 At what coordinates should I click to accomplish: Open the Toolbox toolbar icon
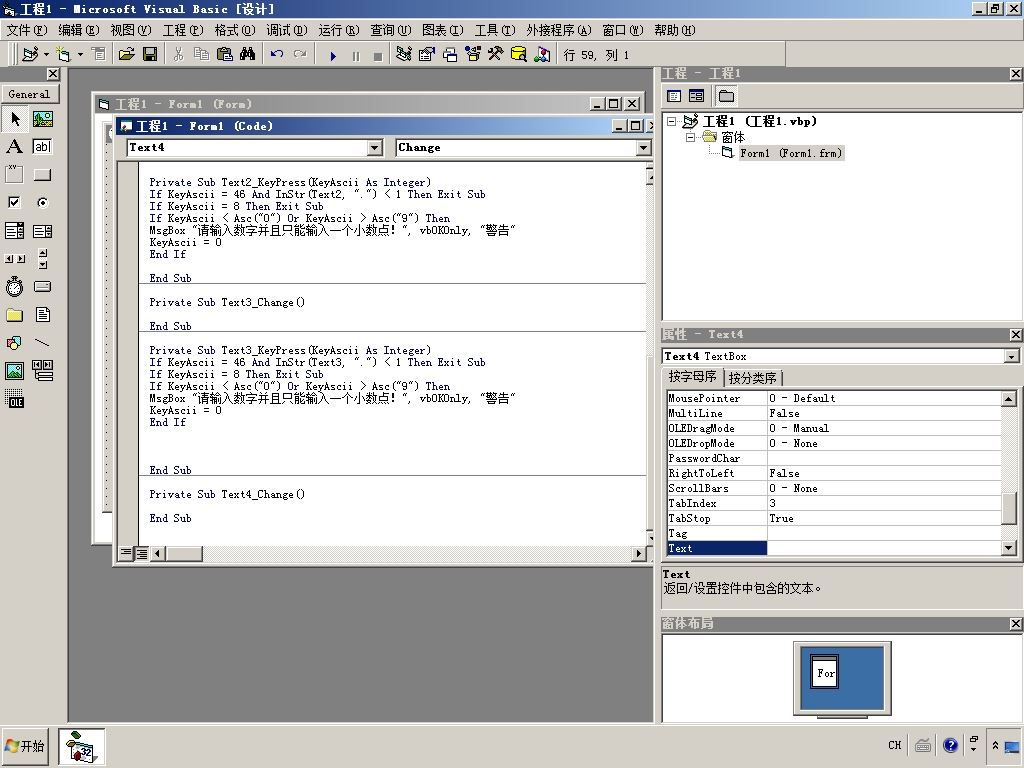tap(496, 54)
